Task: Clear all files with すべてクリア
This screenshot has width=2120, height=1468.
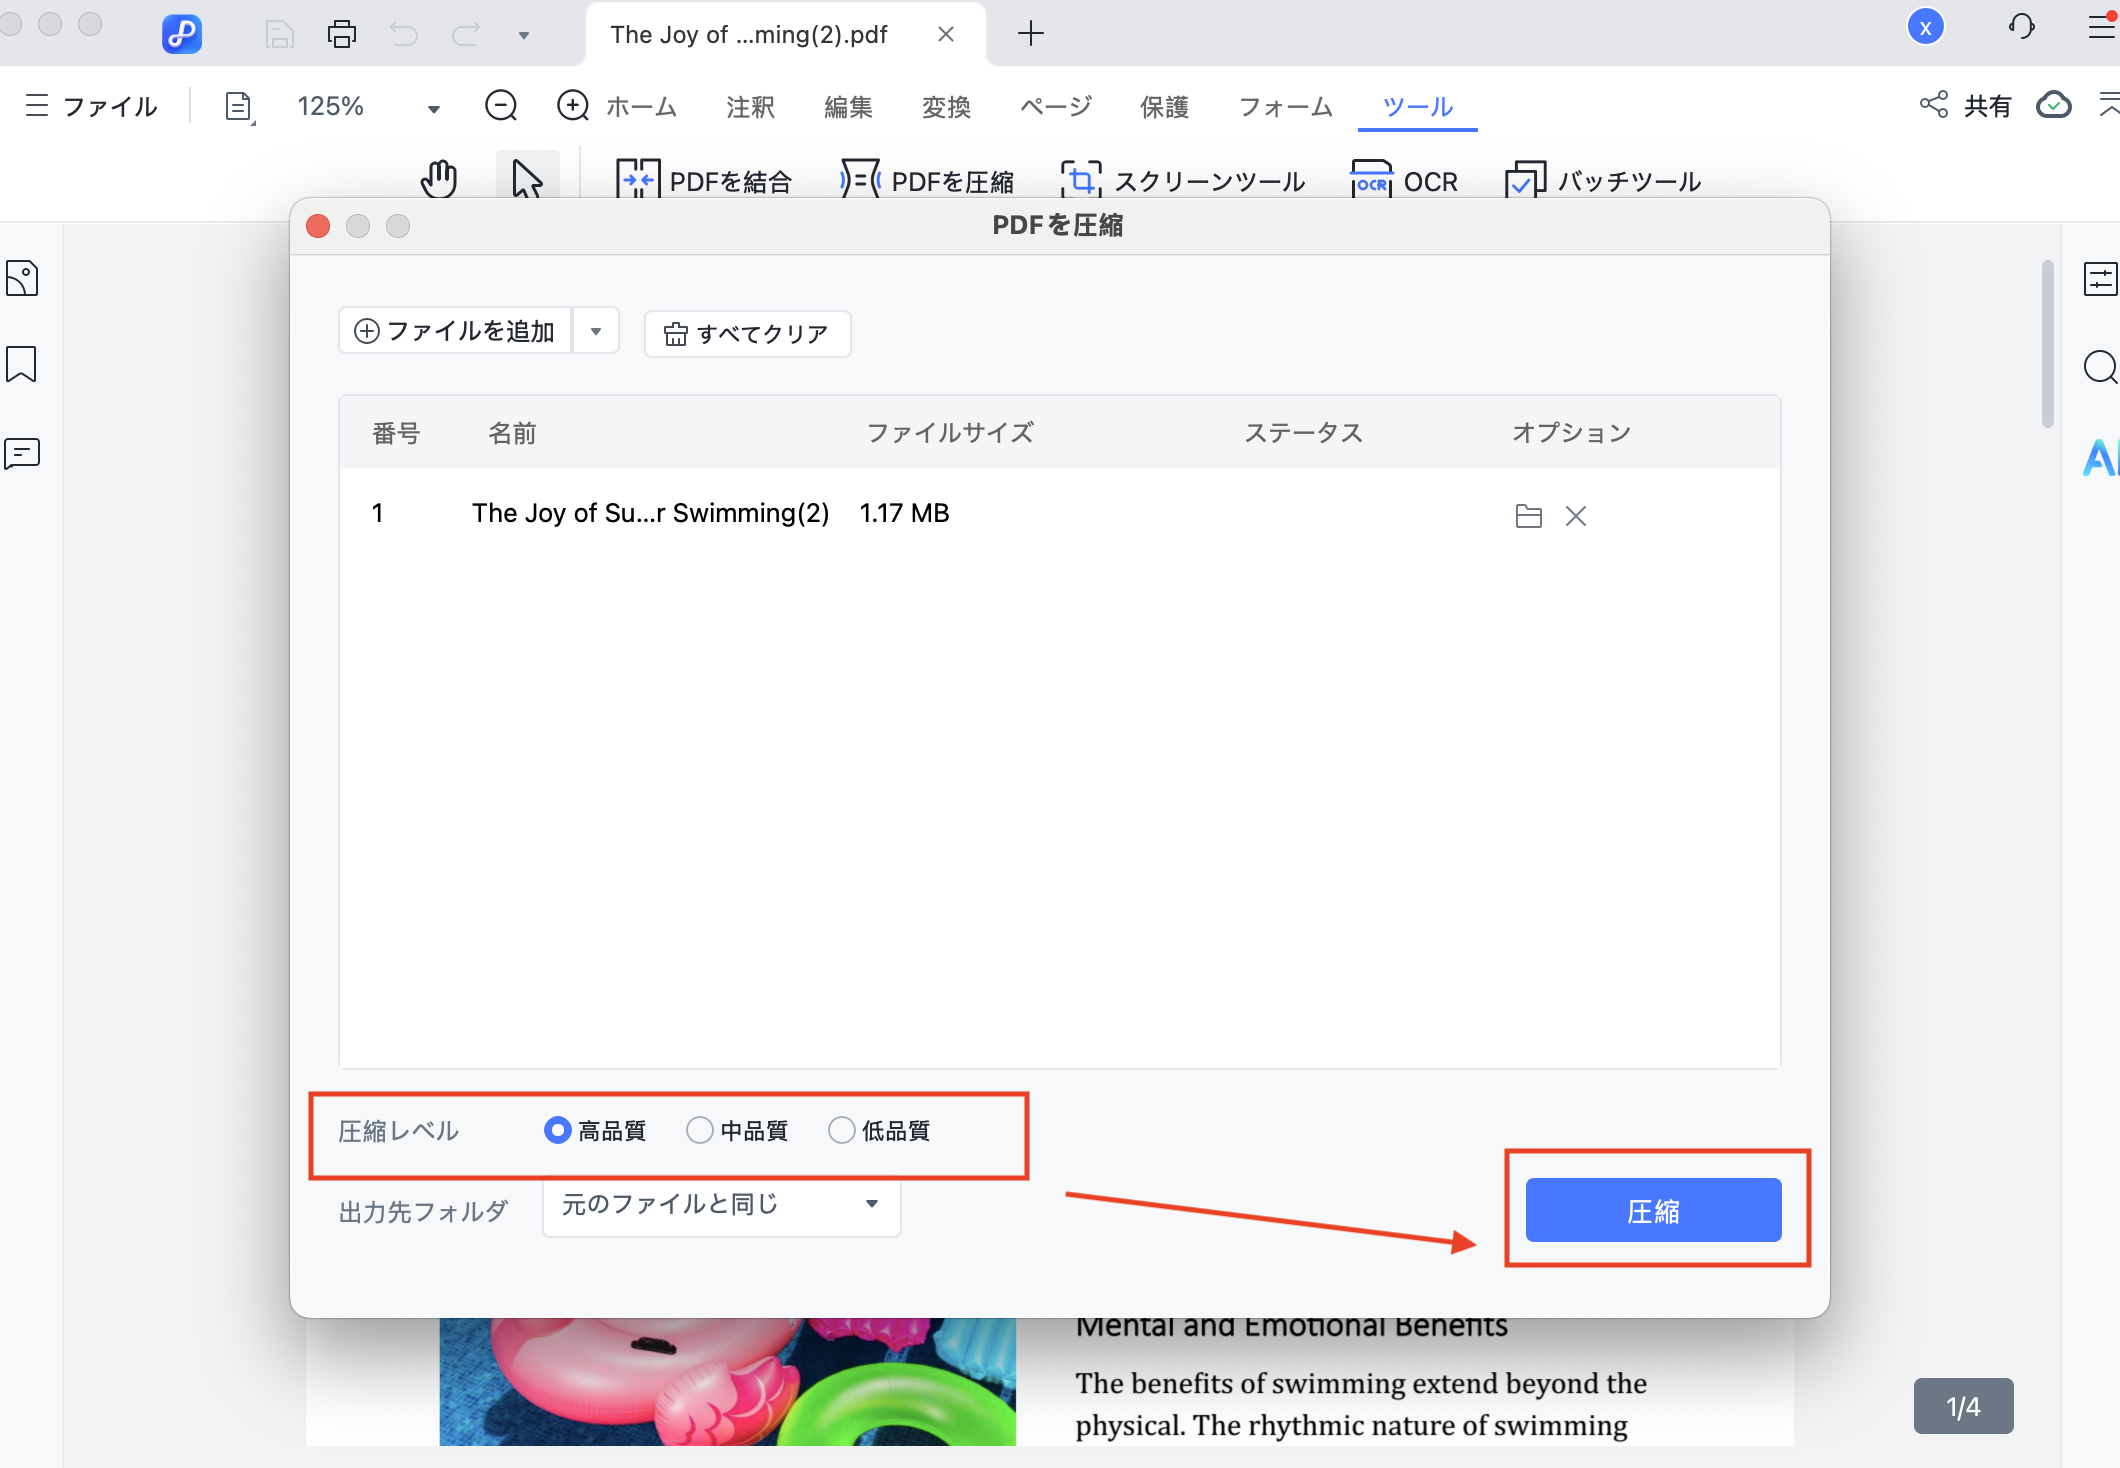Action: pyautogui.click(x=746, y=333)
